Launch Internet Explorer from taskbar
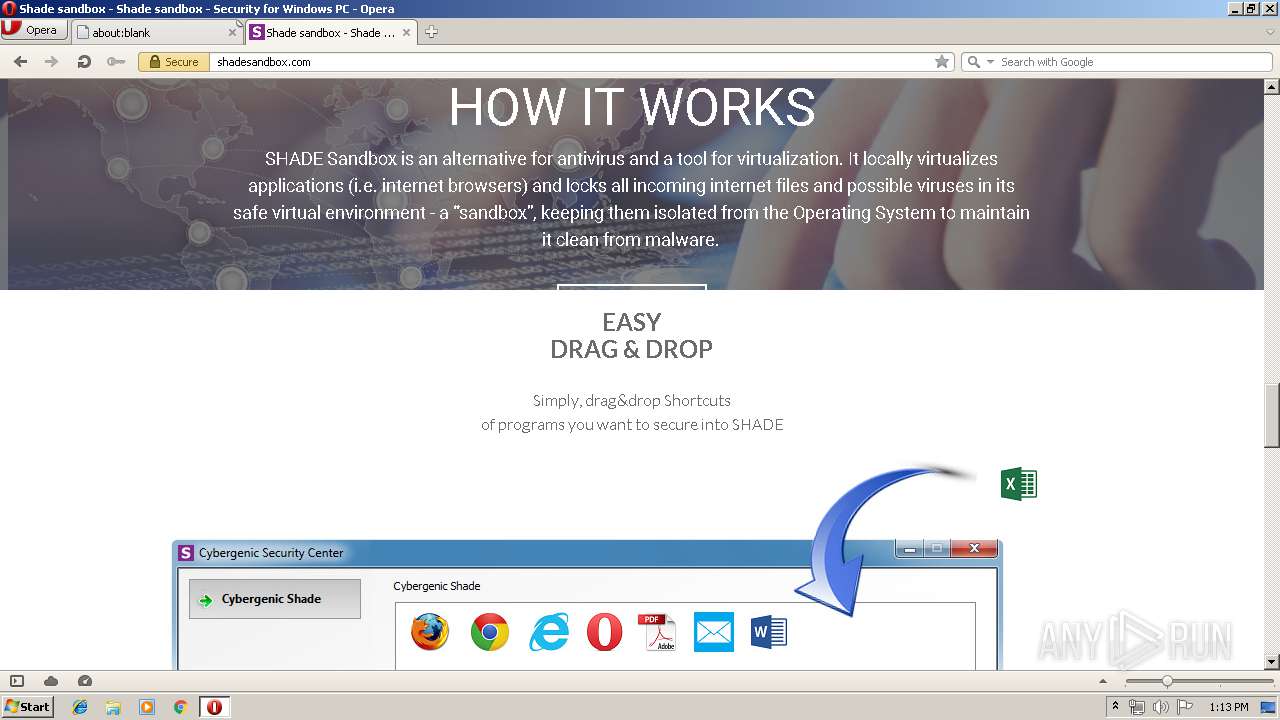The height and width of the screenshot is (720, 1280). [x=80, y=707]
